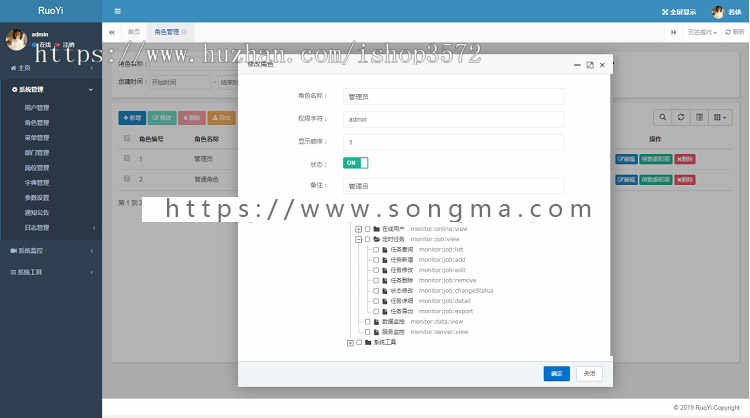Image resolution: width=750 pixels, height=418 pixels.
Task: Click the open folder icon of 定时任务 node
Action: [376, 239]
